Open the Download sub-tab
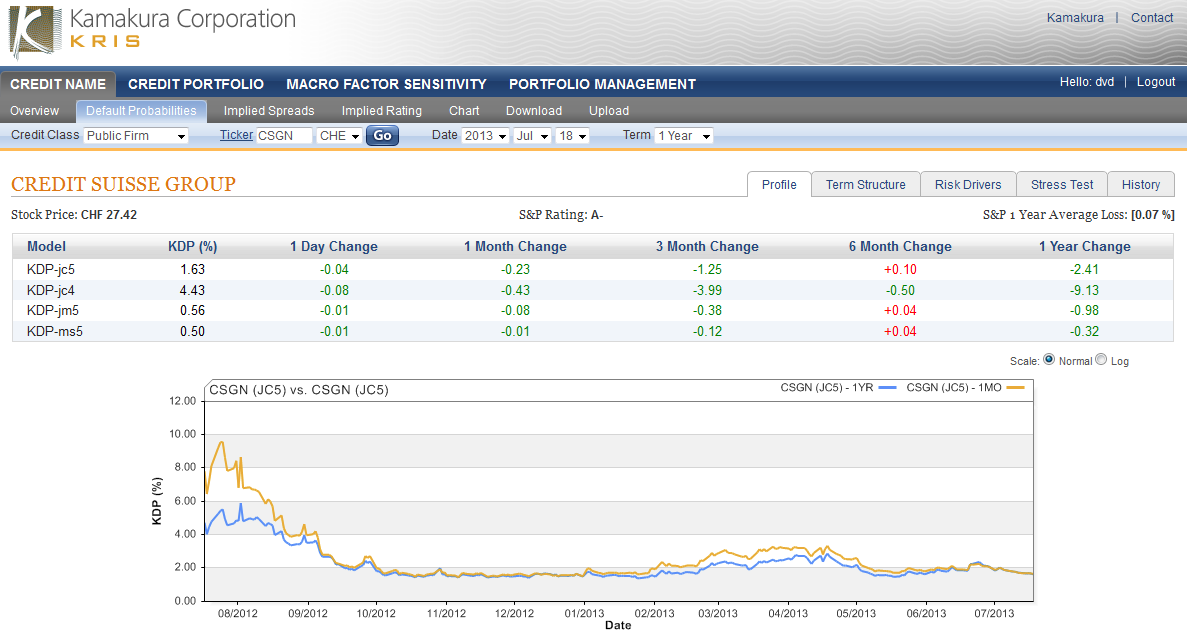 tap(534, 111)
